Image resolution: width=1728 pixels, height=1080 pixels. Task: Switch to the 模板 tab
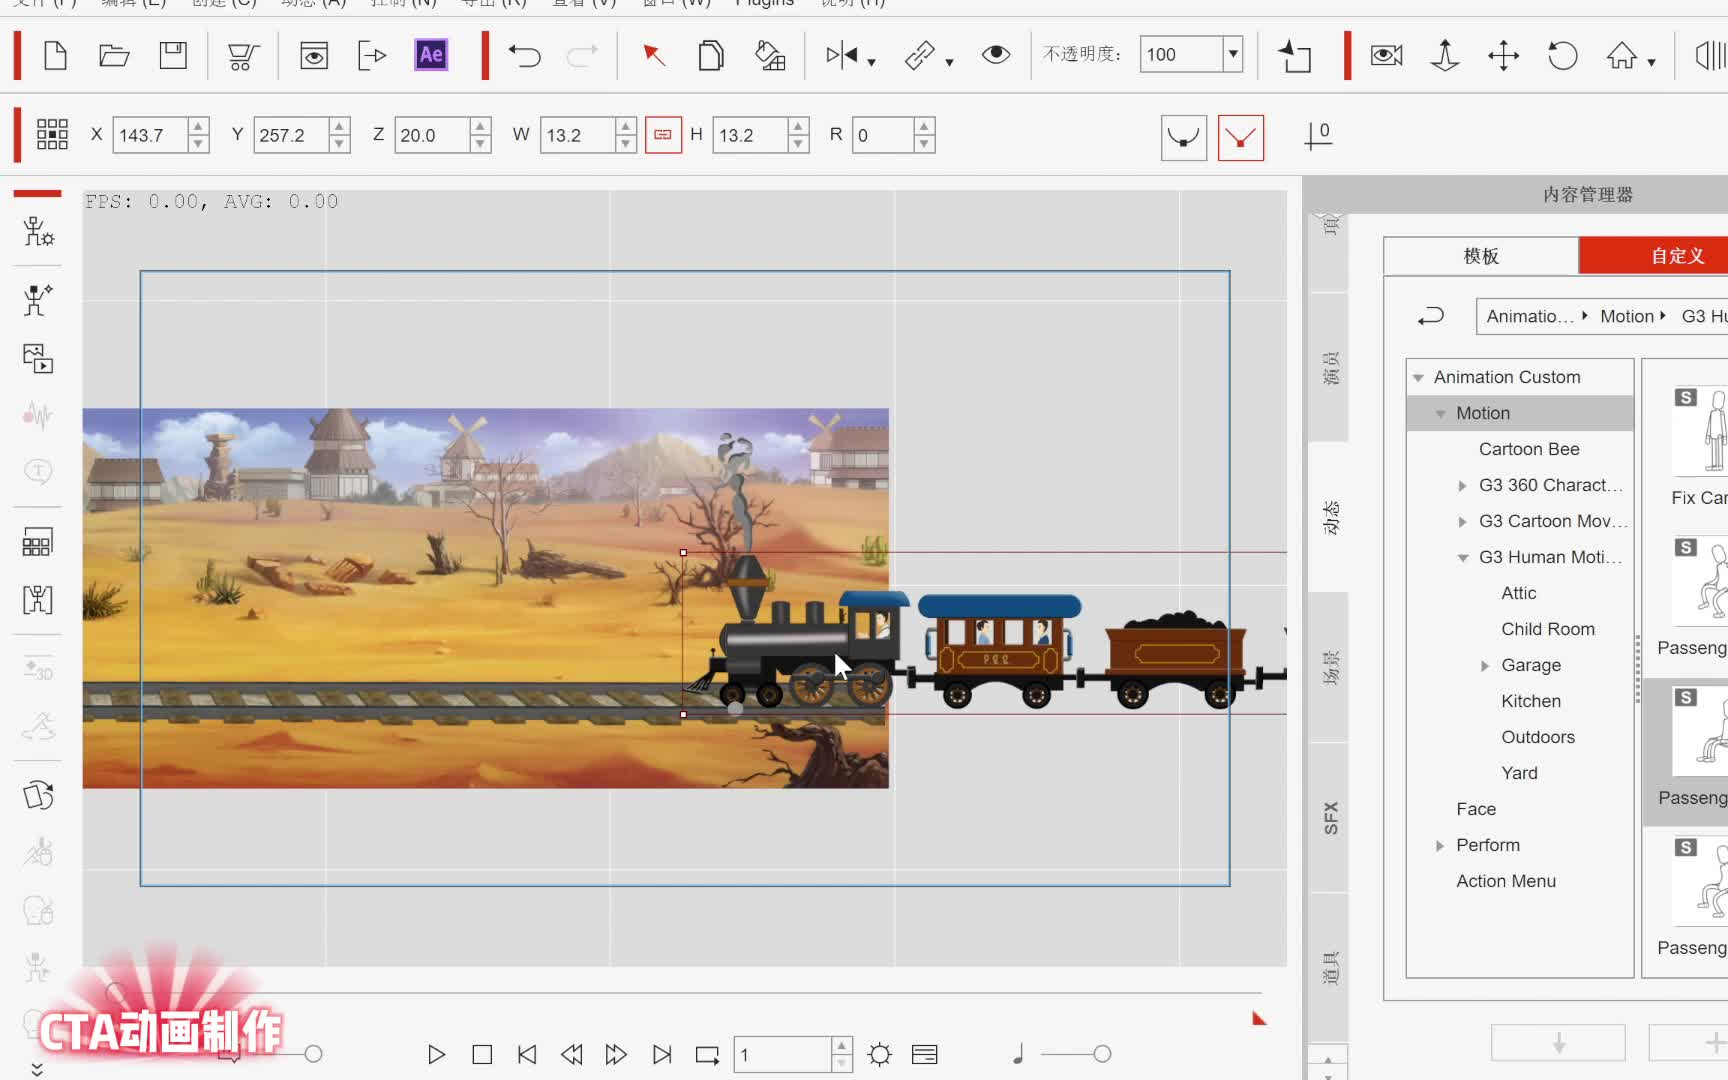click(1480, 255)
